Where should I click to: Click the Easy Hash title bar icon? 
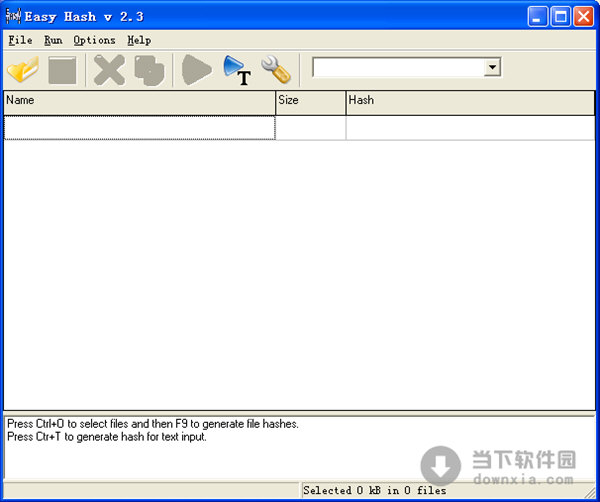tap(13, 16)
